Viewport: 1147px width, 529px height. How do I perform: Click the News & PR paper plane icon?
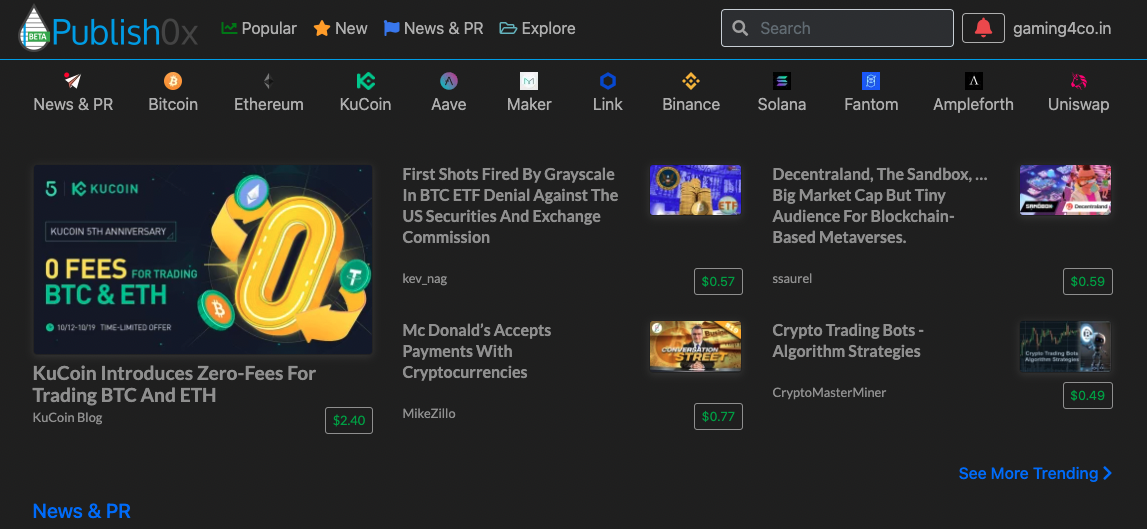pyautogui.click(x=72, y=80)
